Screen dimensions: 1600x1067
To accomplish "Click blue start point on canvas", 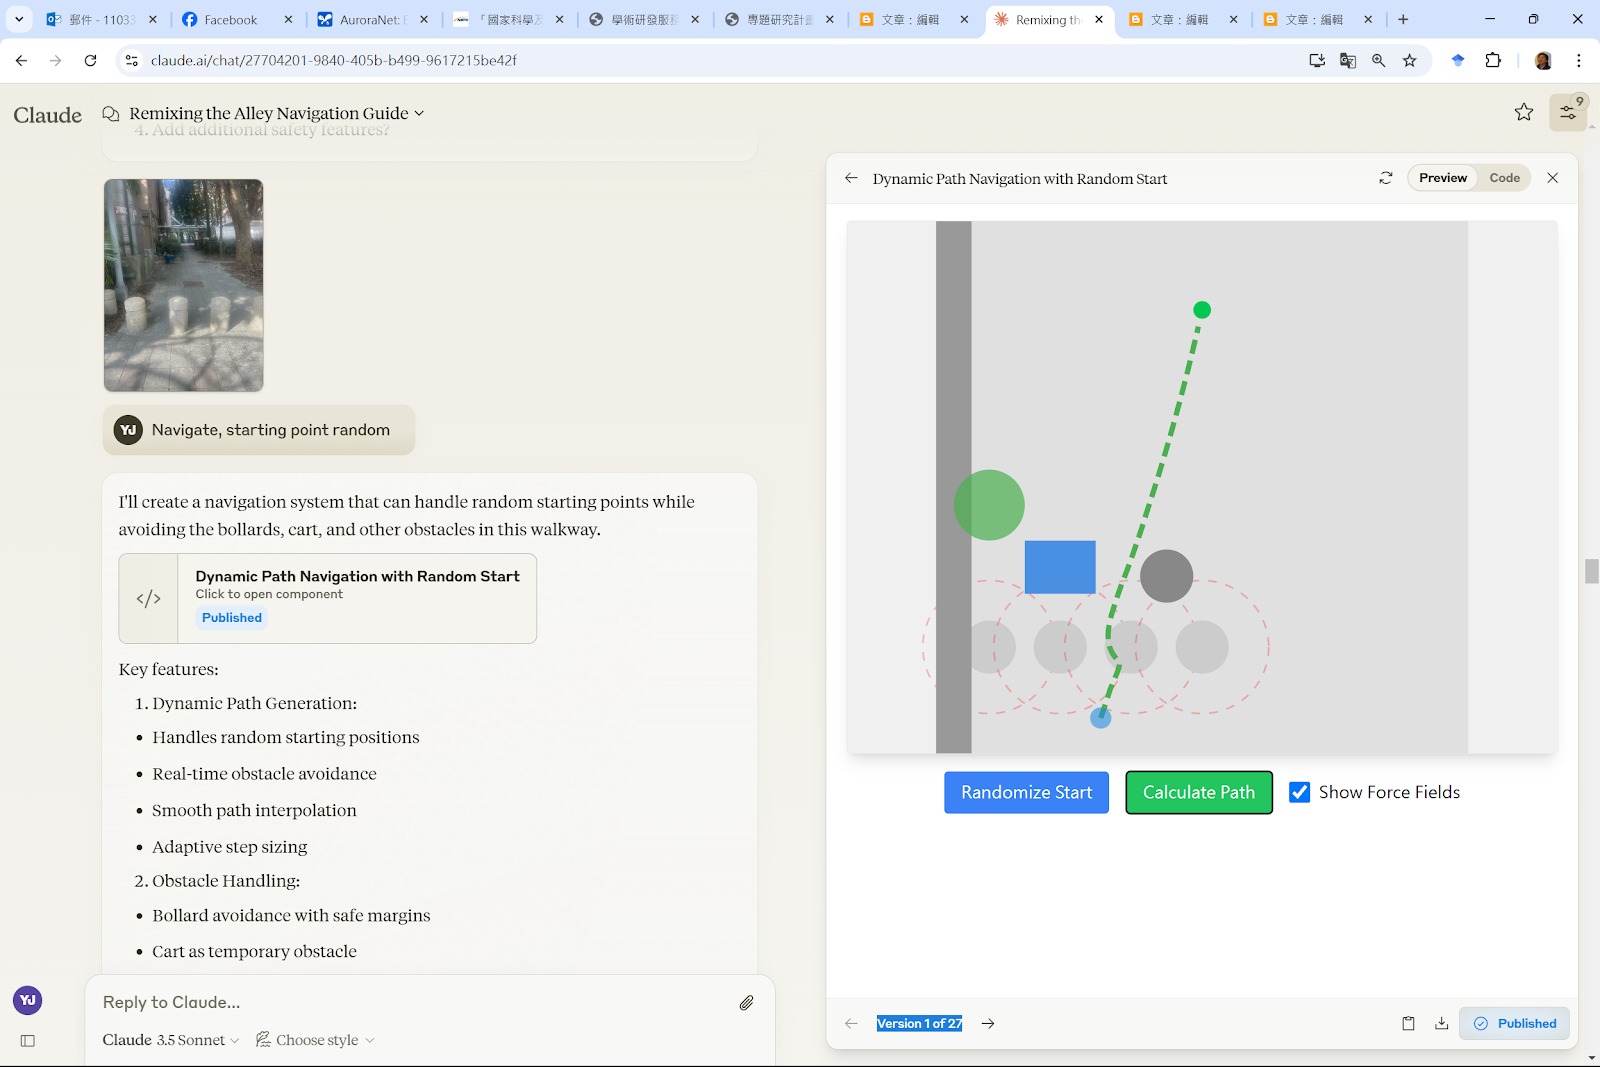I will click(x=1100, y=717).
